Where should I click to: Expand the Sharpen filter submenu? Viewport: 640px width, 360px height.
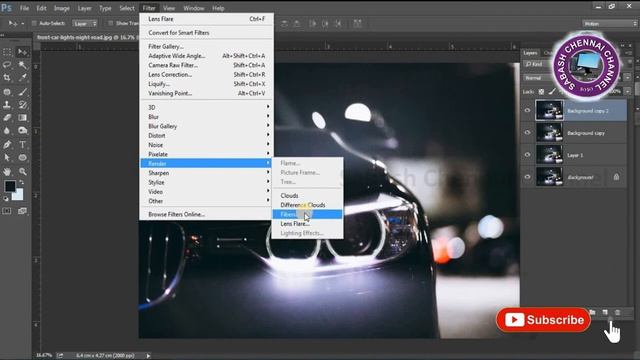tap(207, 173)
